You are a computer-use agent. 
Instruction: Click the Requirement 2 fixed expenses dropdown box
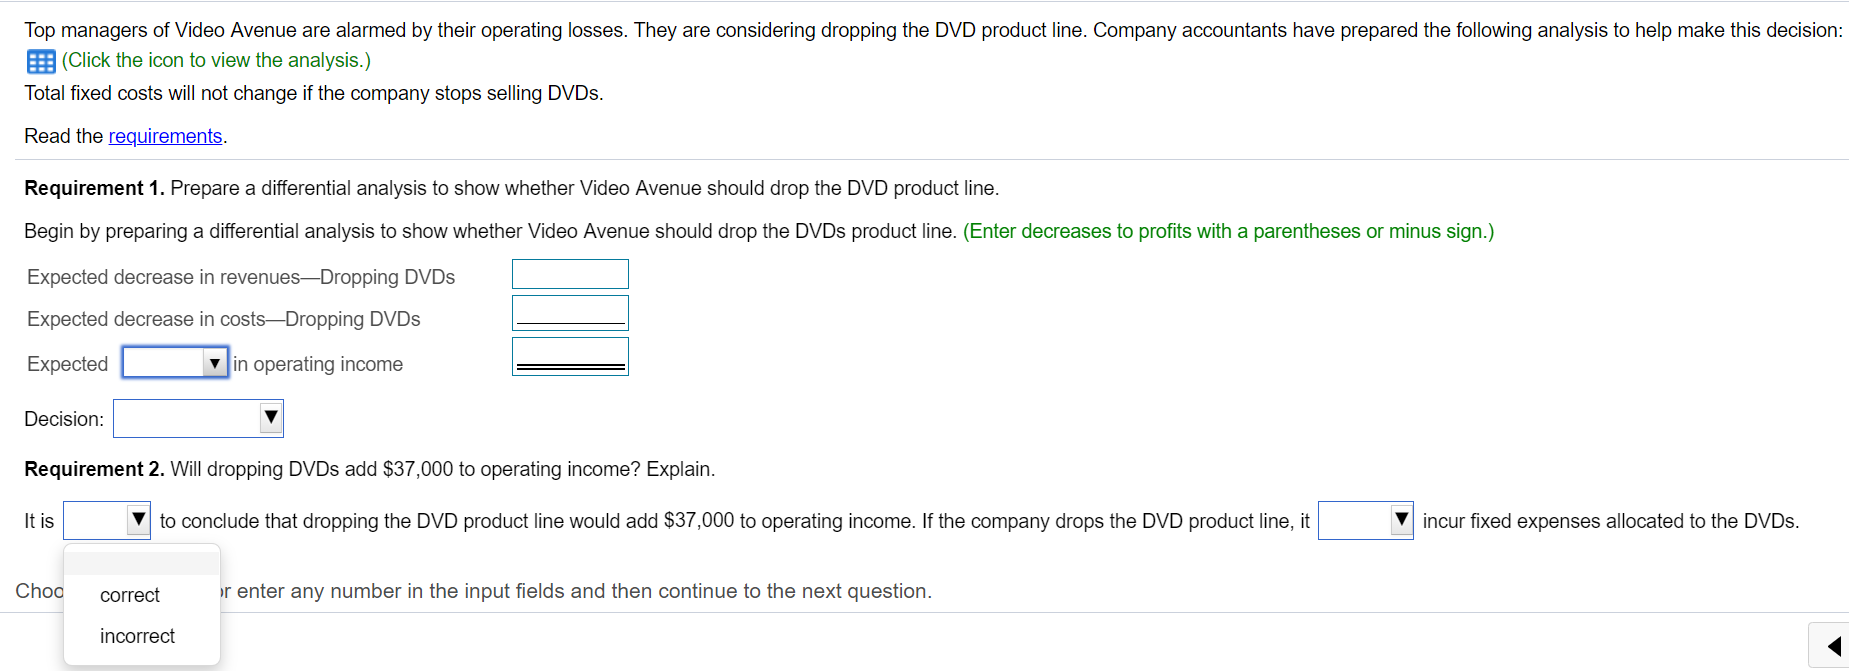point(1364,519)
